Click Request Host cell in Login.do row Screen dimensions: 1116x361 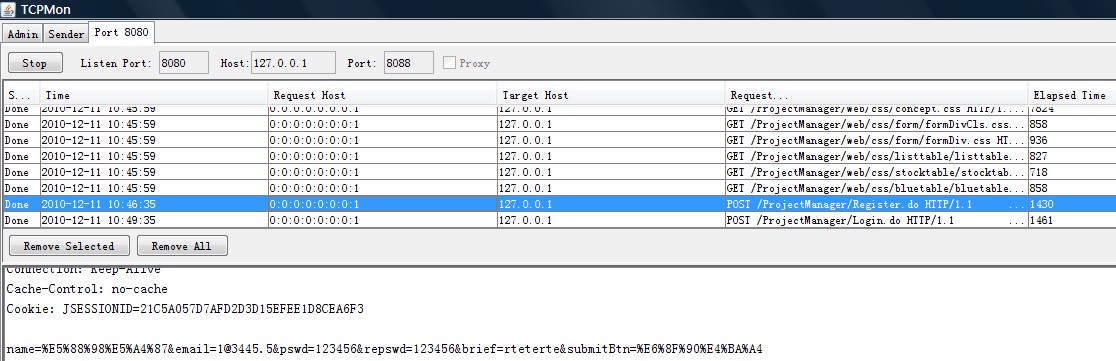(x=382, y=220)
